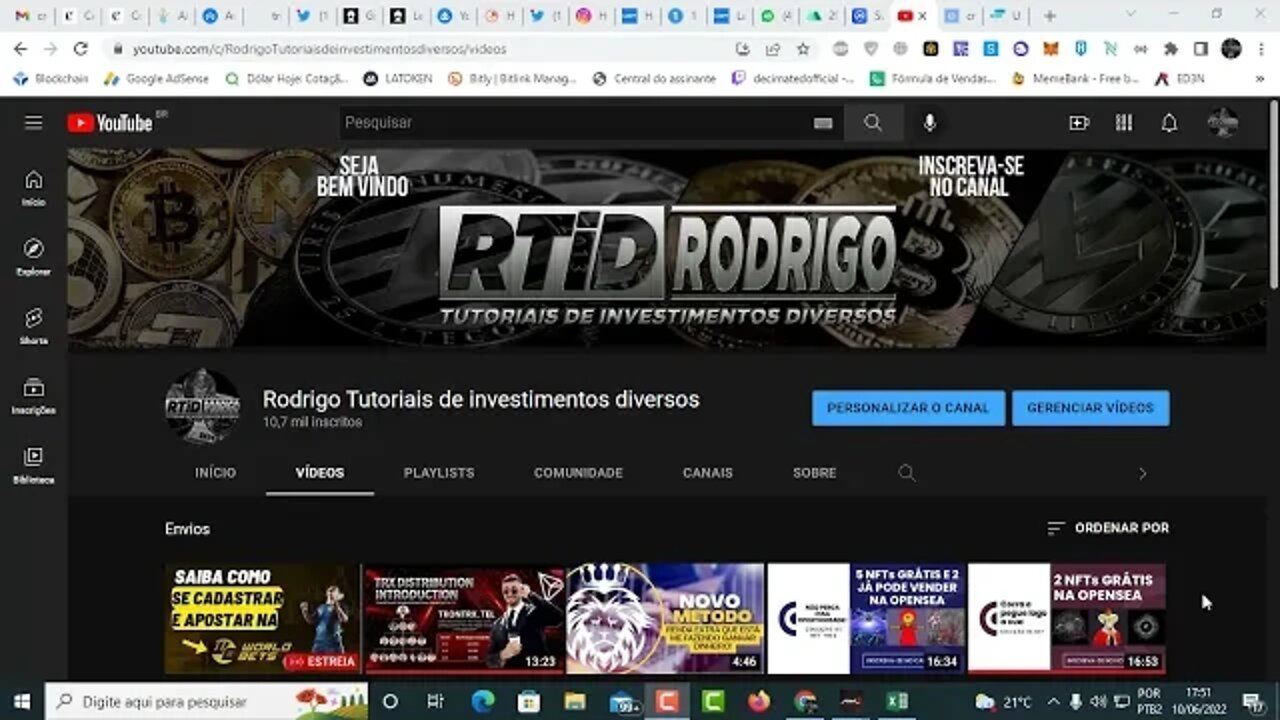This screenshot has height=720, width=1280.
Task: Click the Windows taskbar search box
Action: coord(207,701)
